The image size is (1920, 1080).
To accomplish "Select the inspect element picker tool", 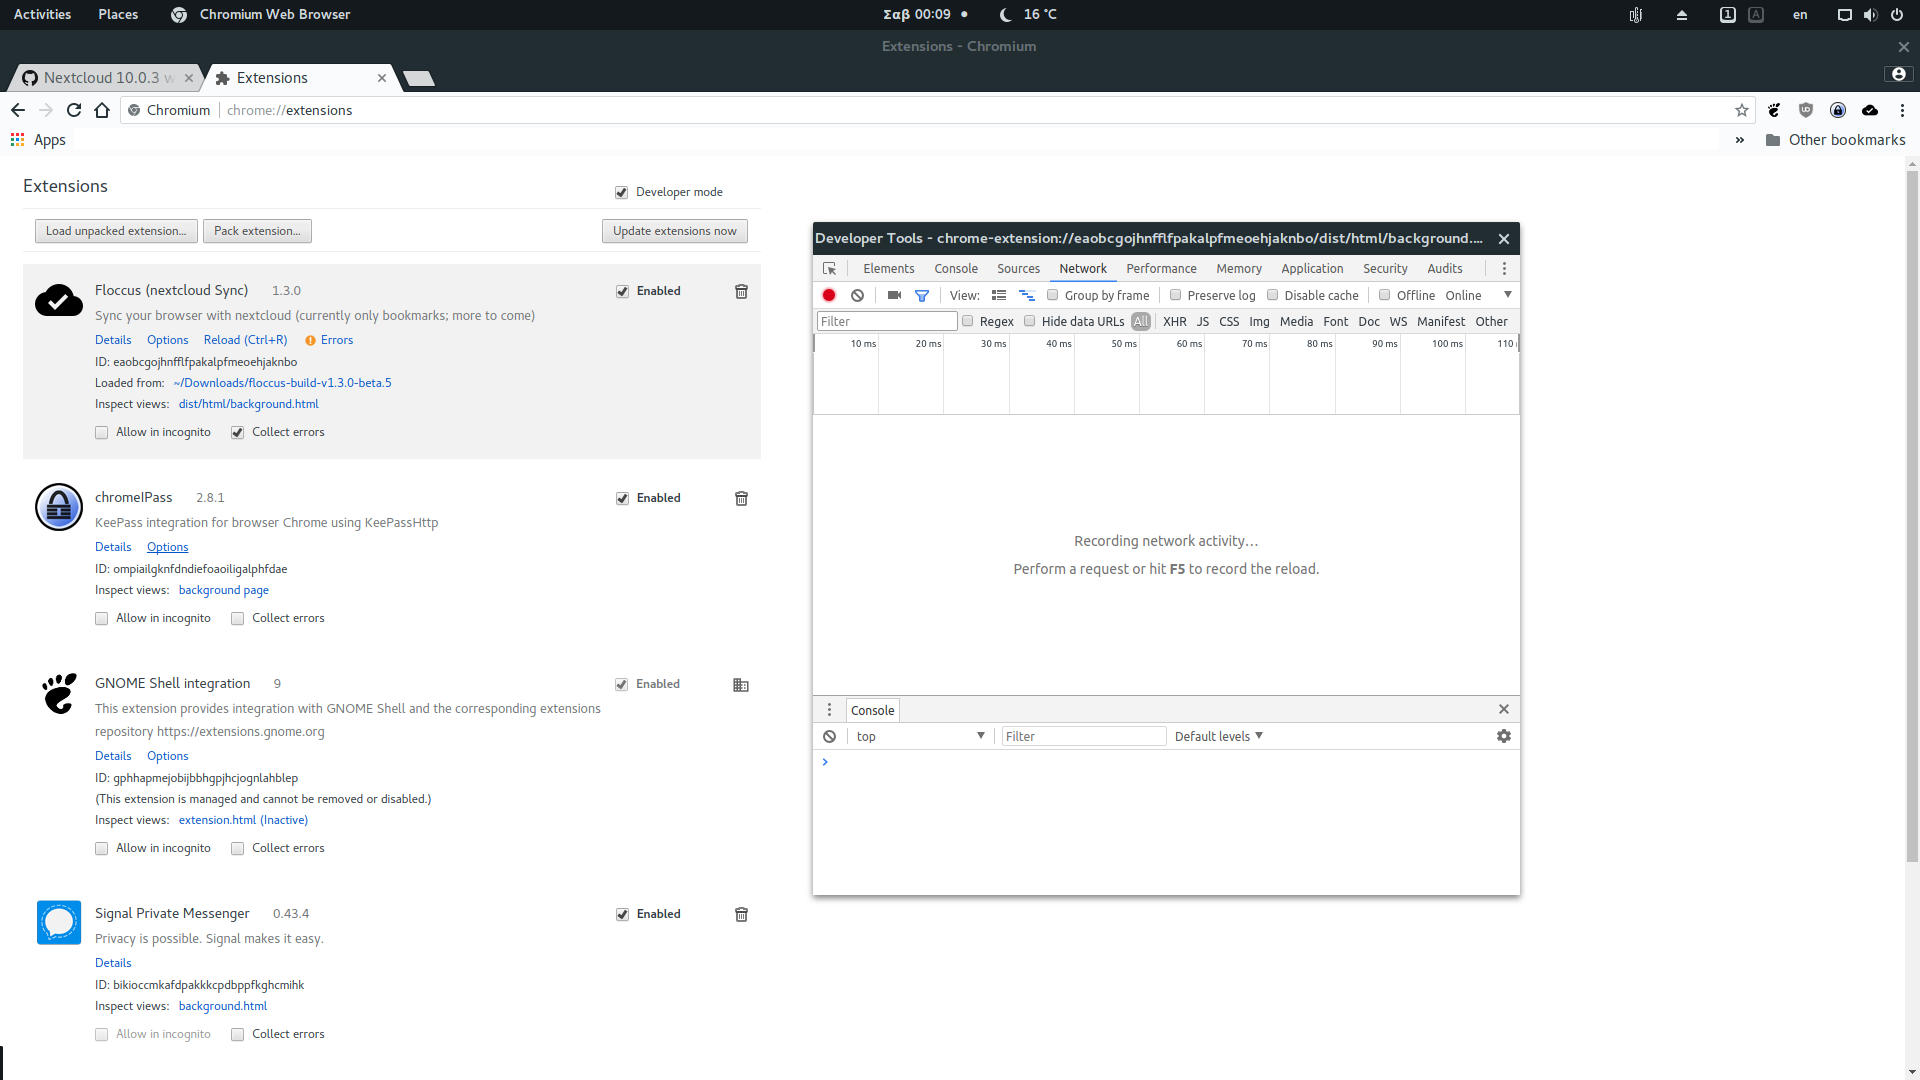I will coord(830,268).
